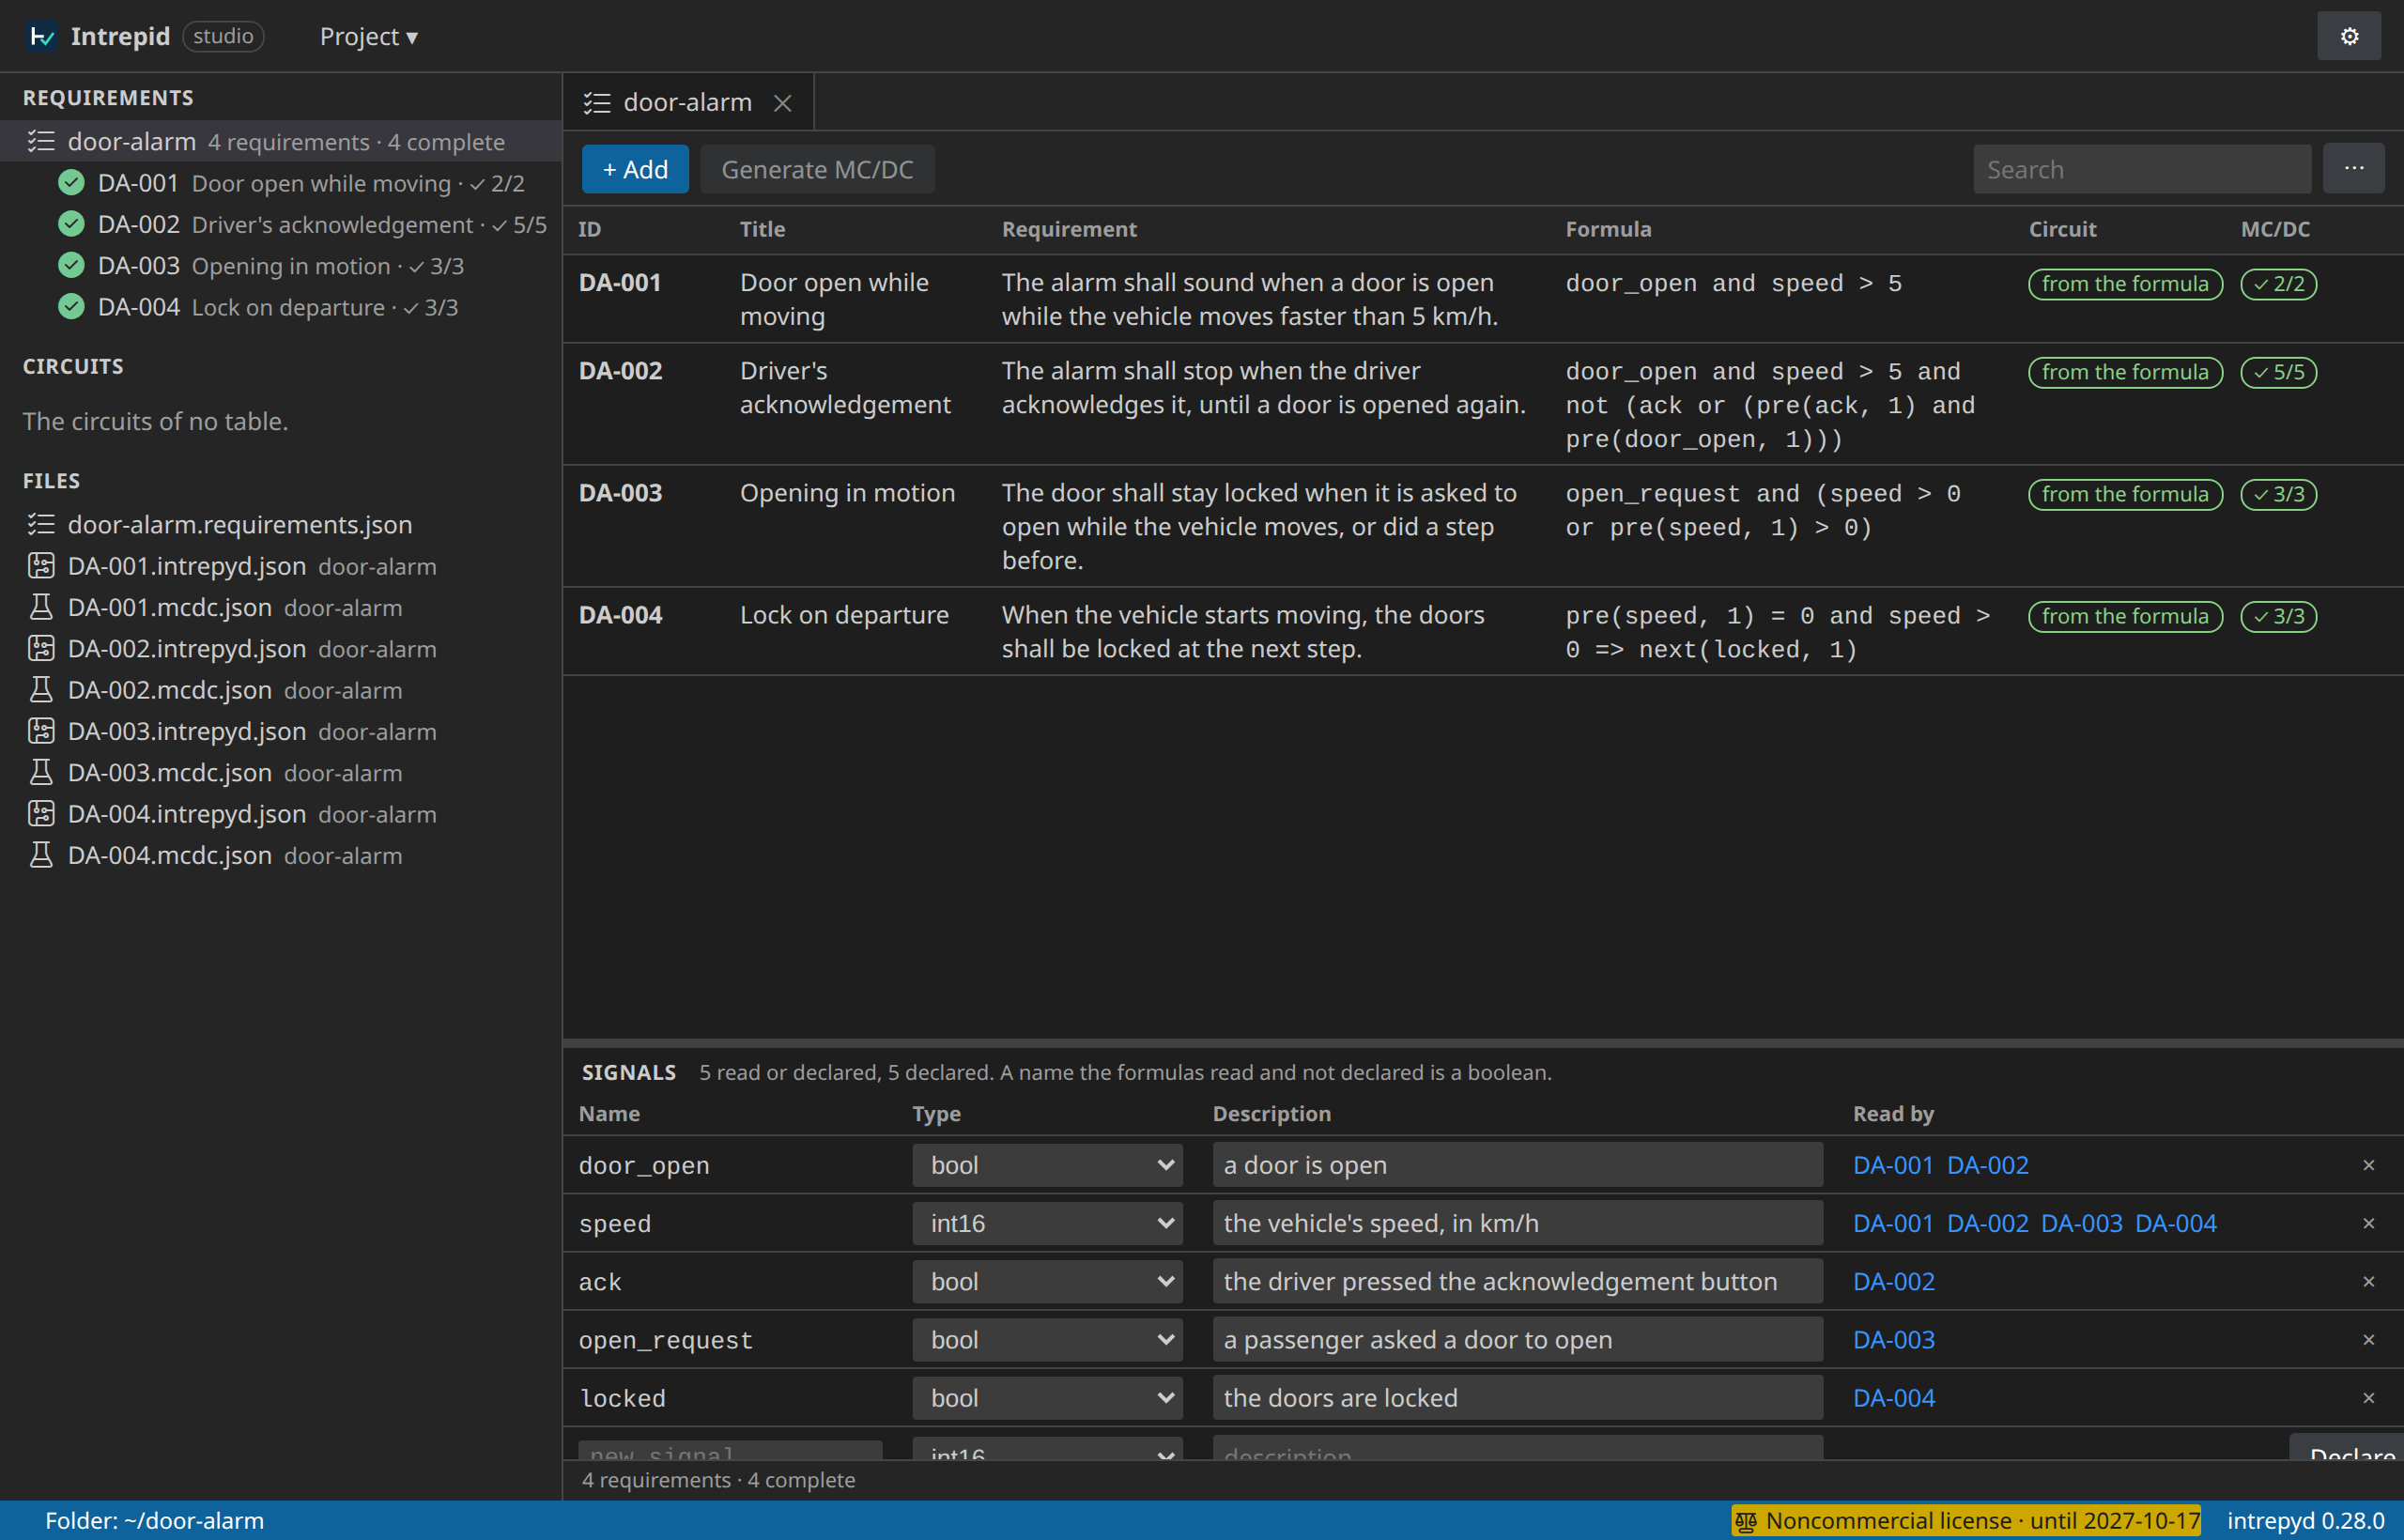Click 'from the formula' badge for DA-001
This screenshot has width=2404, height=1540.
click(2124, 284)
